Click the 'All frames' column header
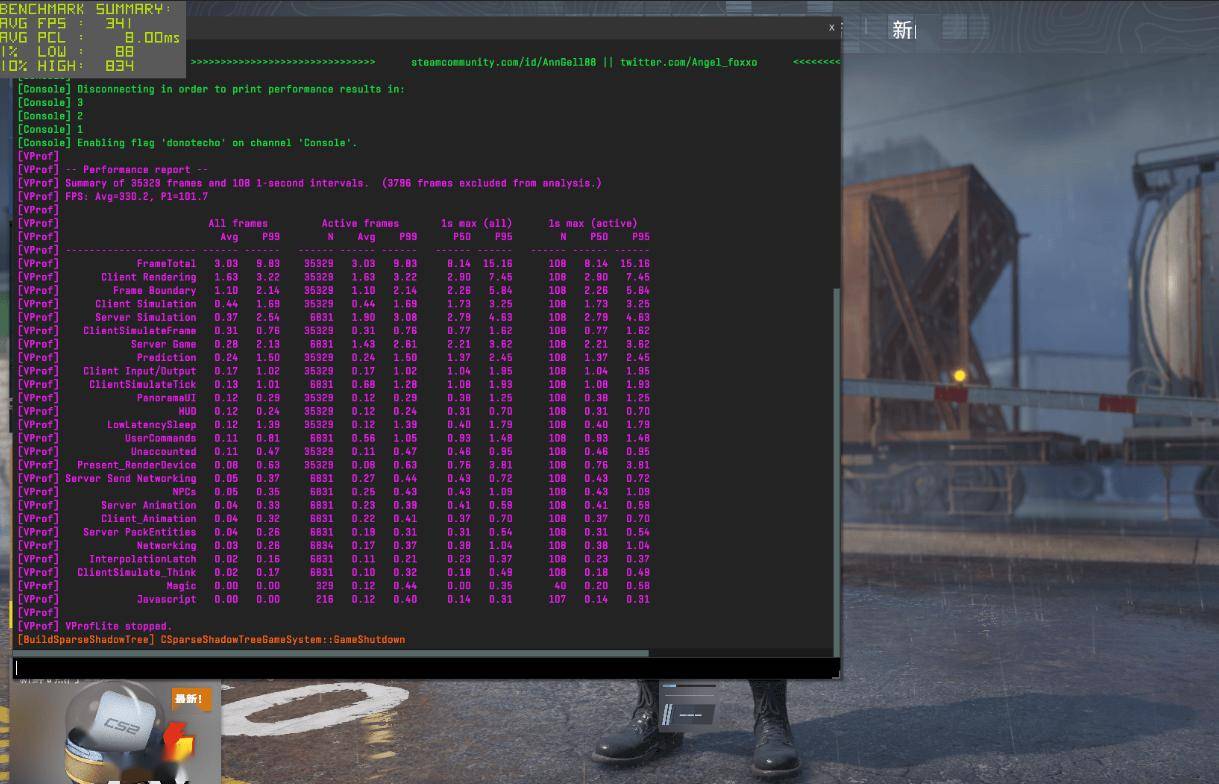The width and height of the screenshot is (1219, 784). [237, 224]
